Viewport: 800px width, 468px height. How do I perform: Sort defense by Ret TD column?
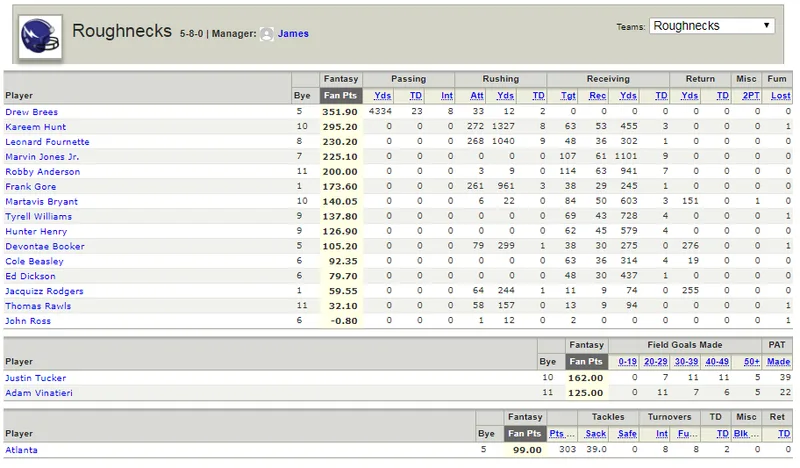pos(784,433)
